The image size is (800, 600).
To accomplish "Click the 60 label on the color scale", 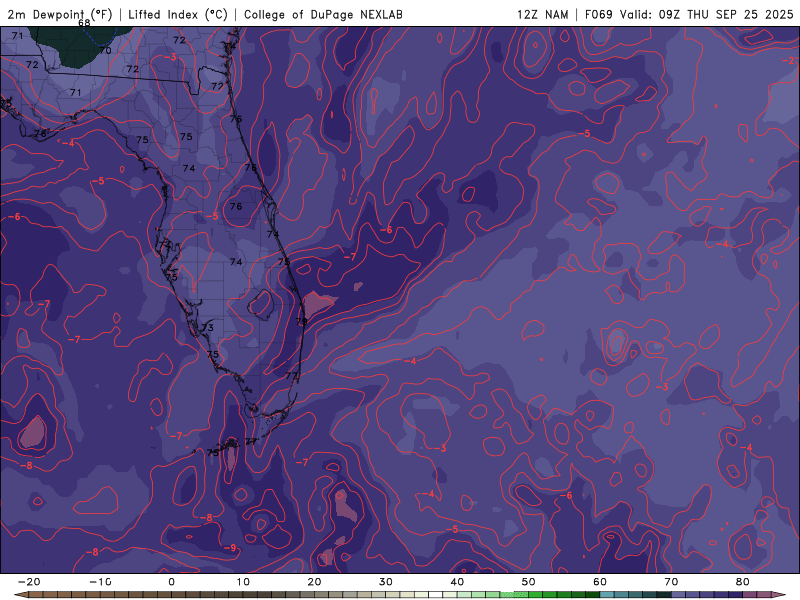I will pyautogui.click(x=600, y=582).
